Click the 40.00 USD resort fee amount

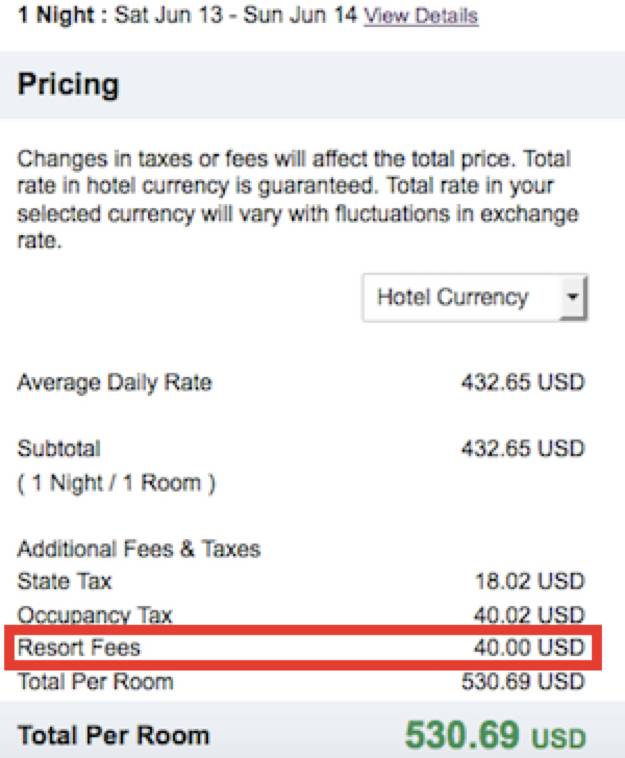(x=529, y=648)
